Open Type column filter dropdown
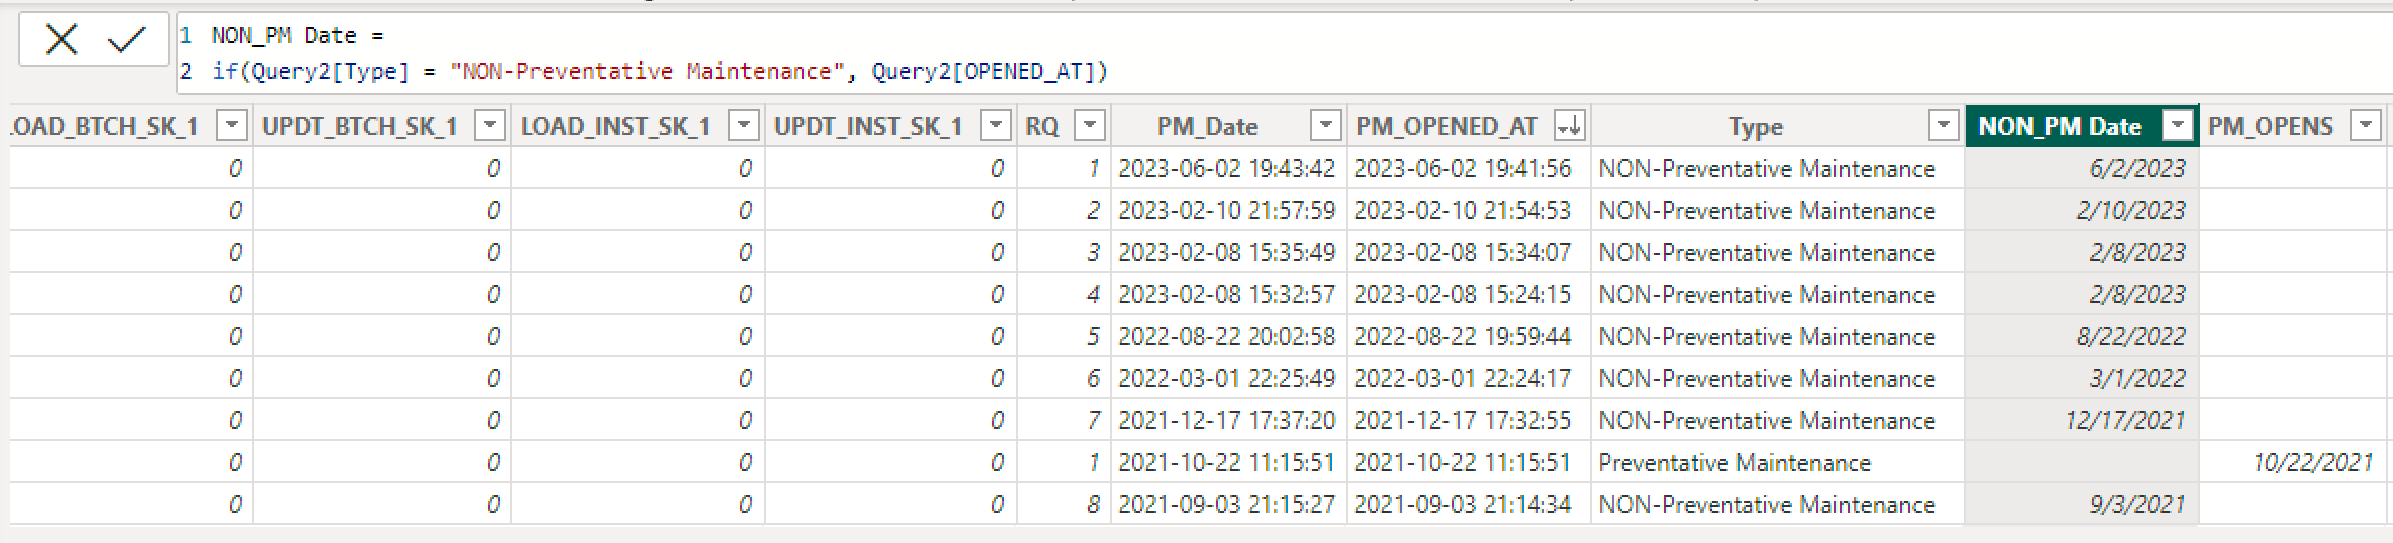Screen dimensions: 2393x543 click(x=1944, y=126)
